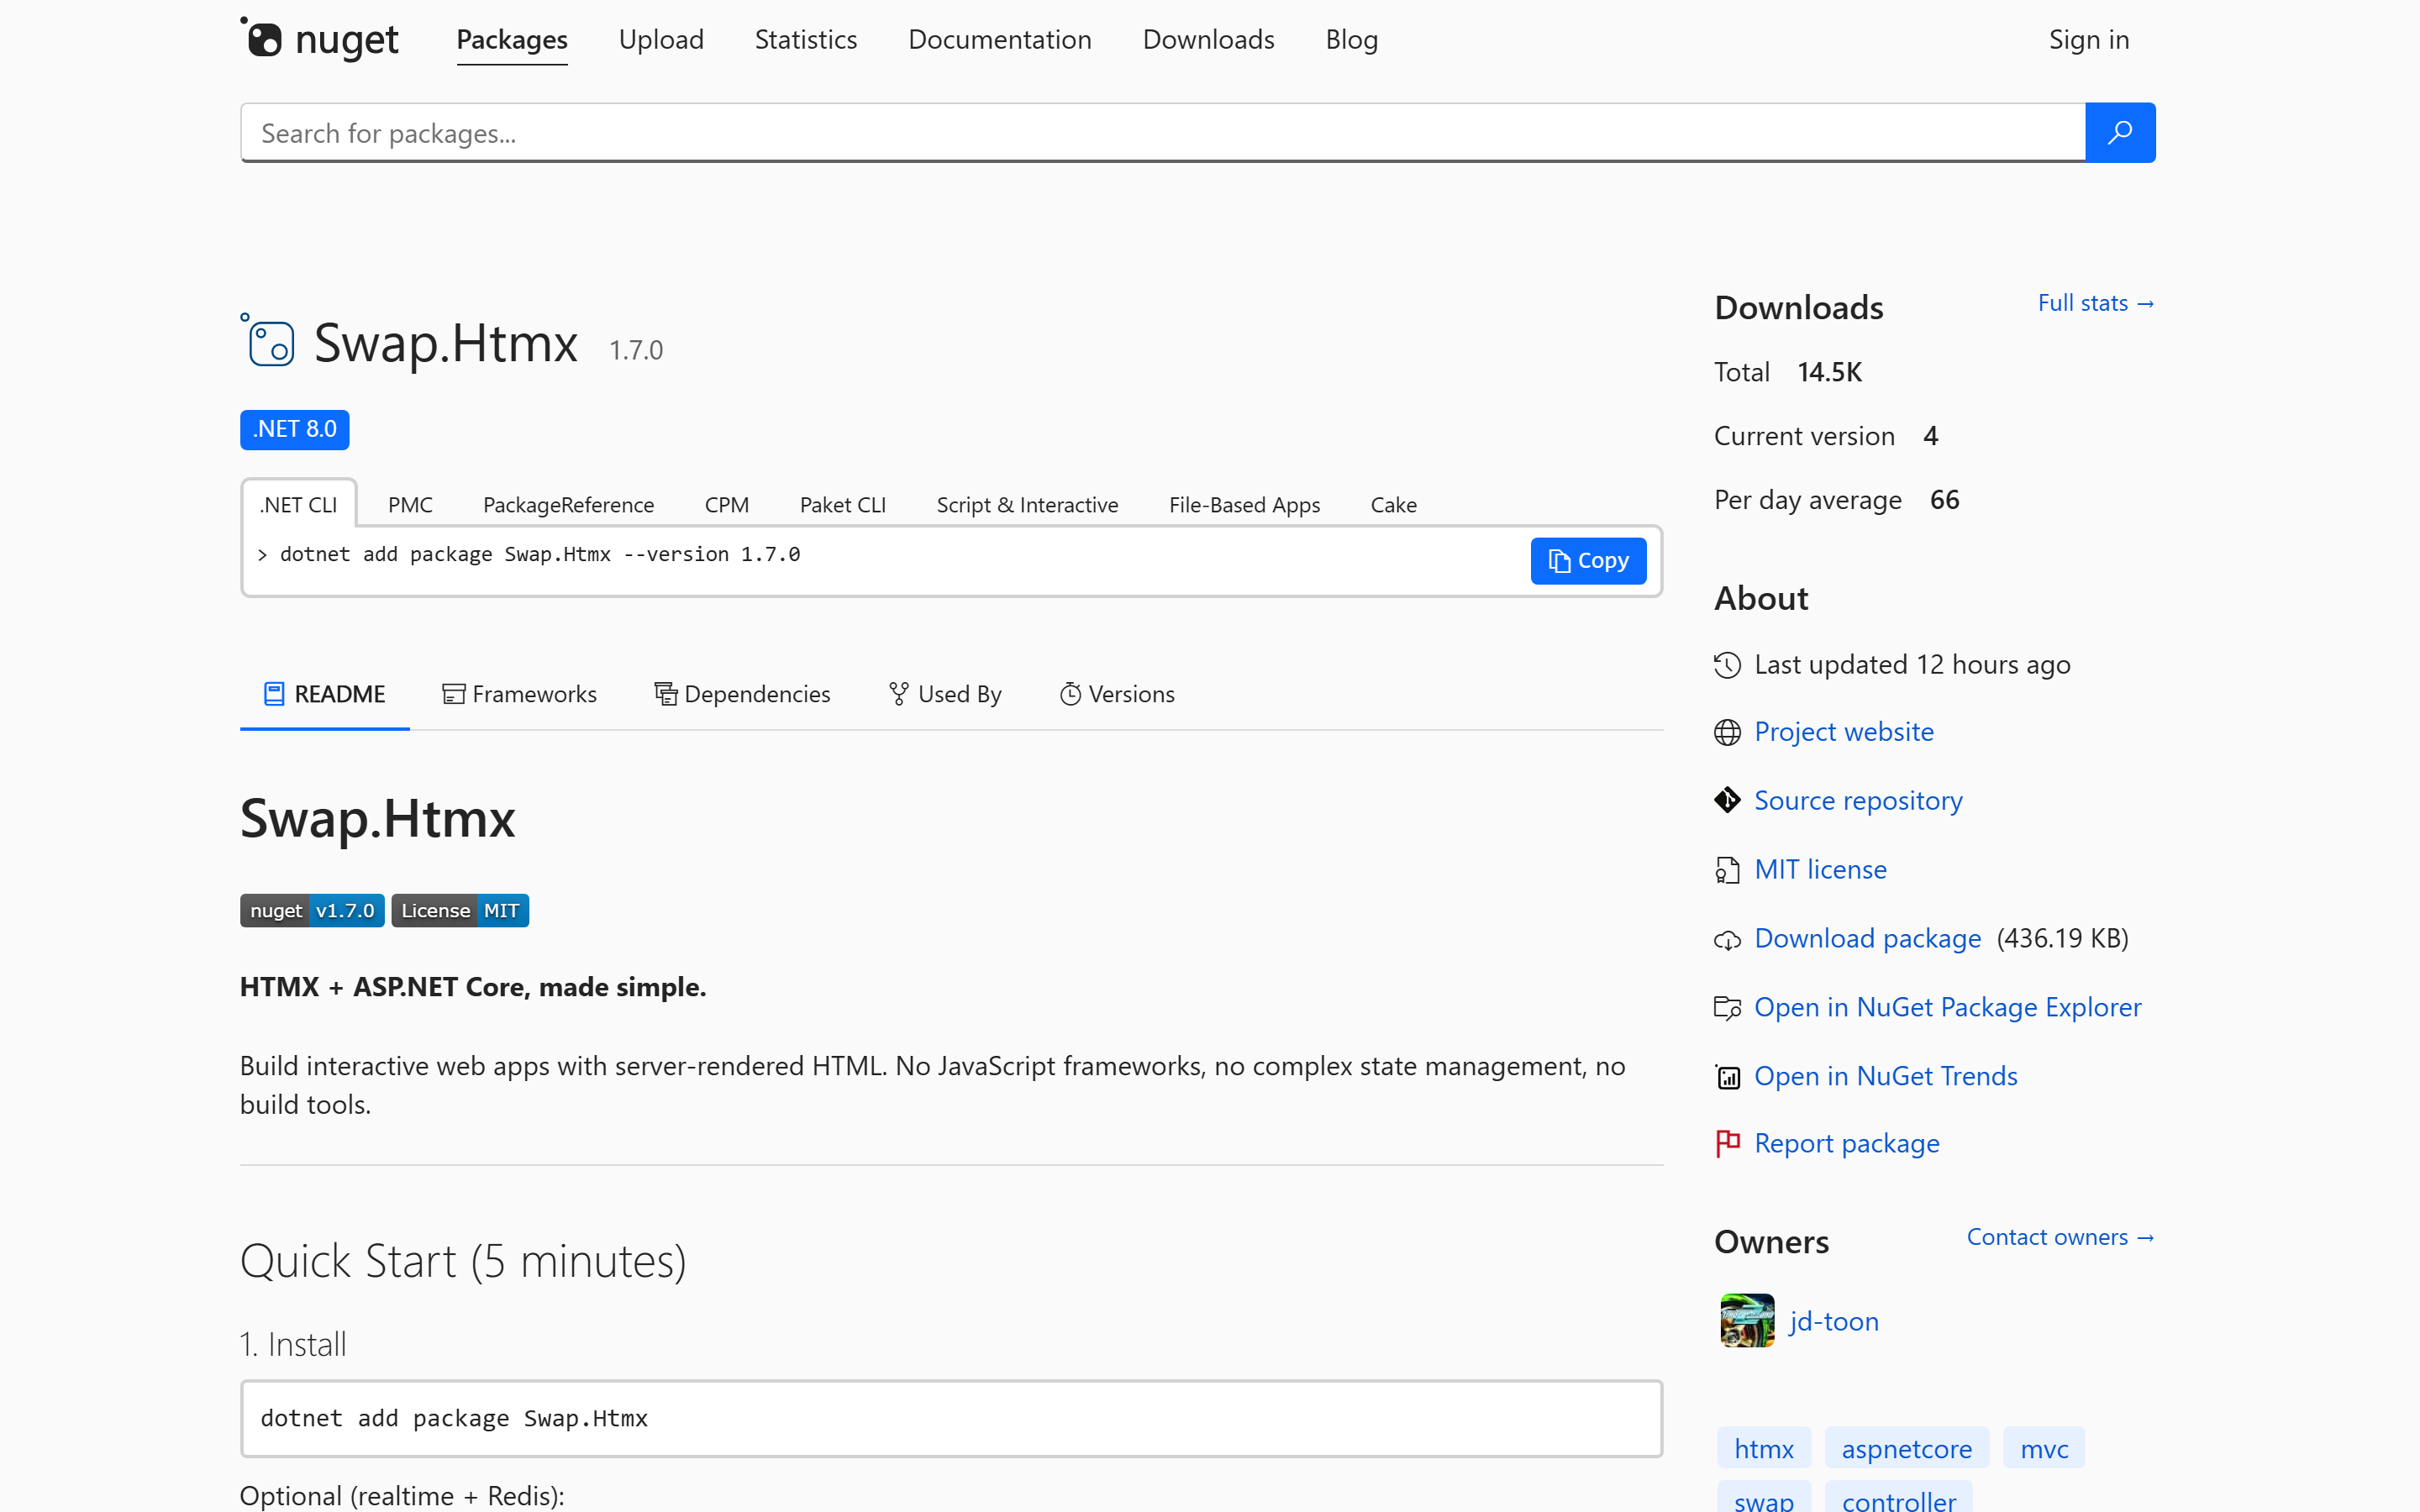Click the Swap.Htmx package icon
This screenshot has height=1512, width=2420.
pyautogui.click(x=268, y=340)
